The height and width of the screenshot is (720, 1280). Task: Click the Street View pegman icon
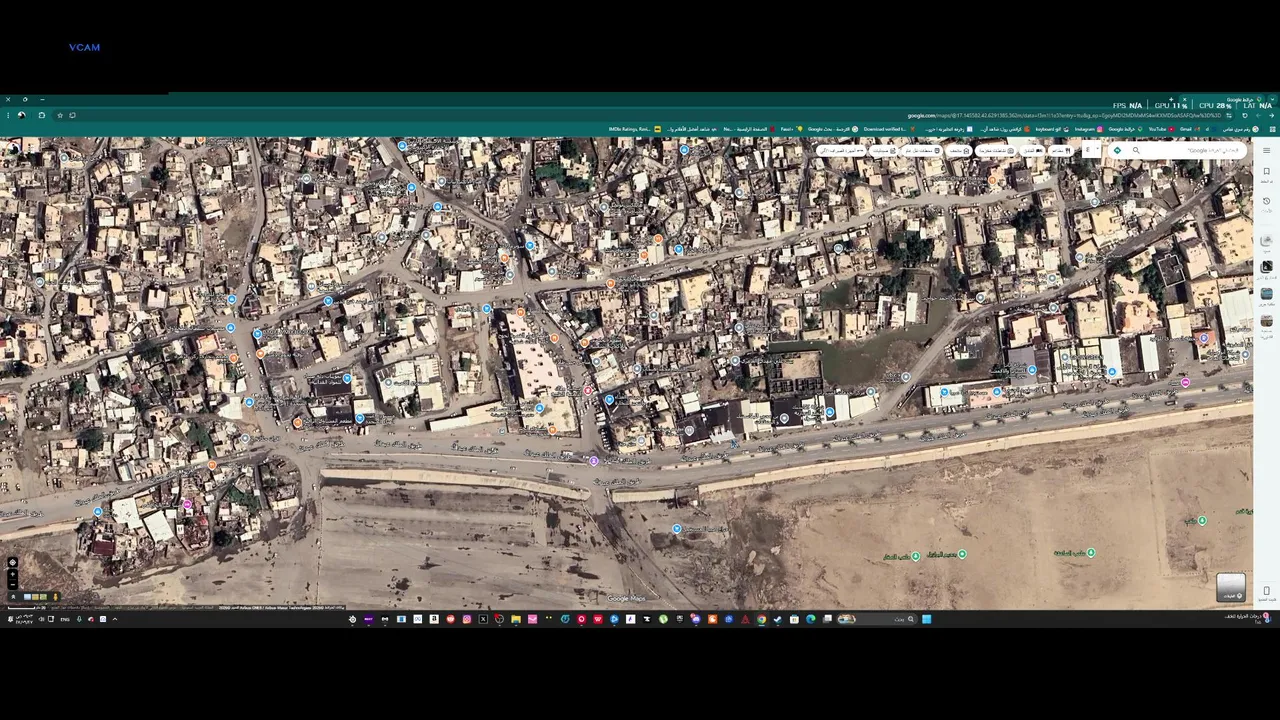click(55, 597)
